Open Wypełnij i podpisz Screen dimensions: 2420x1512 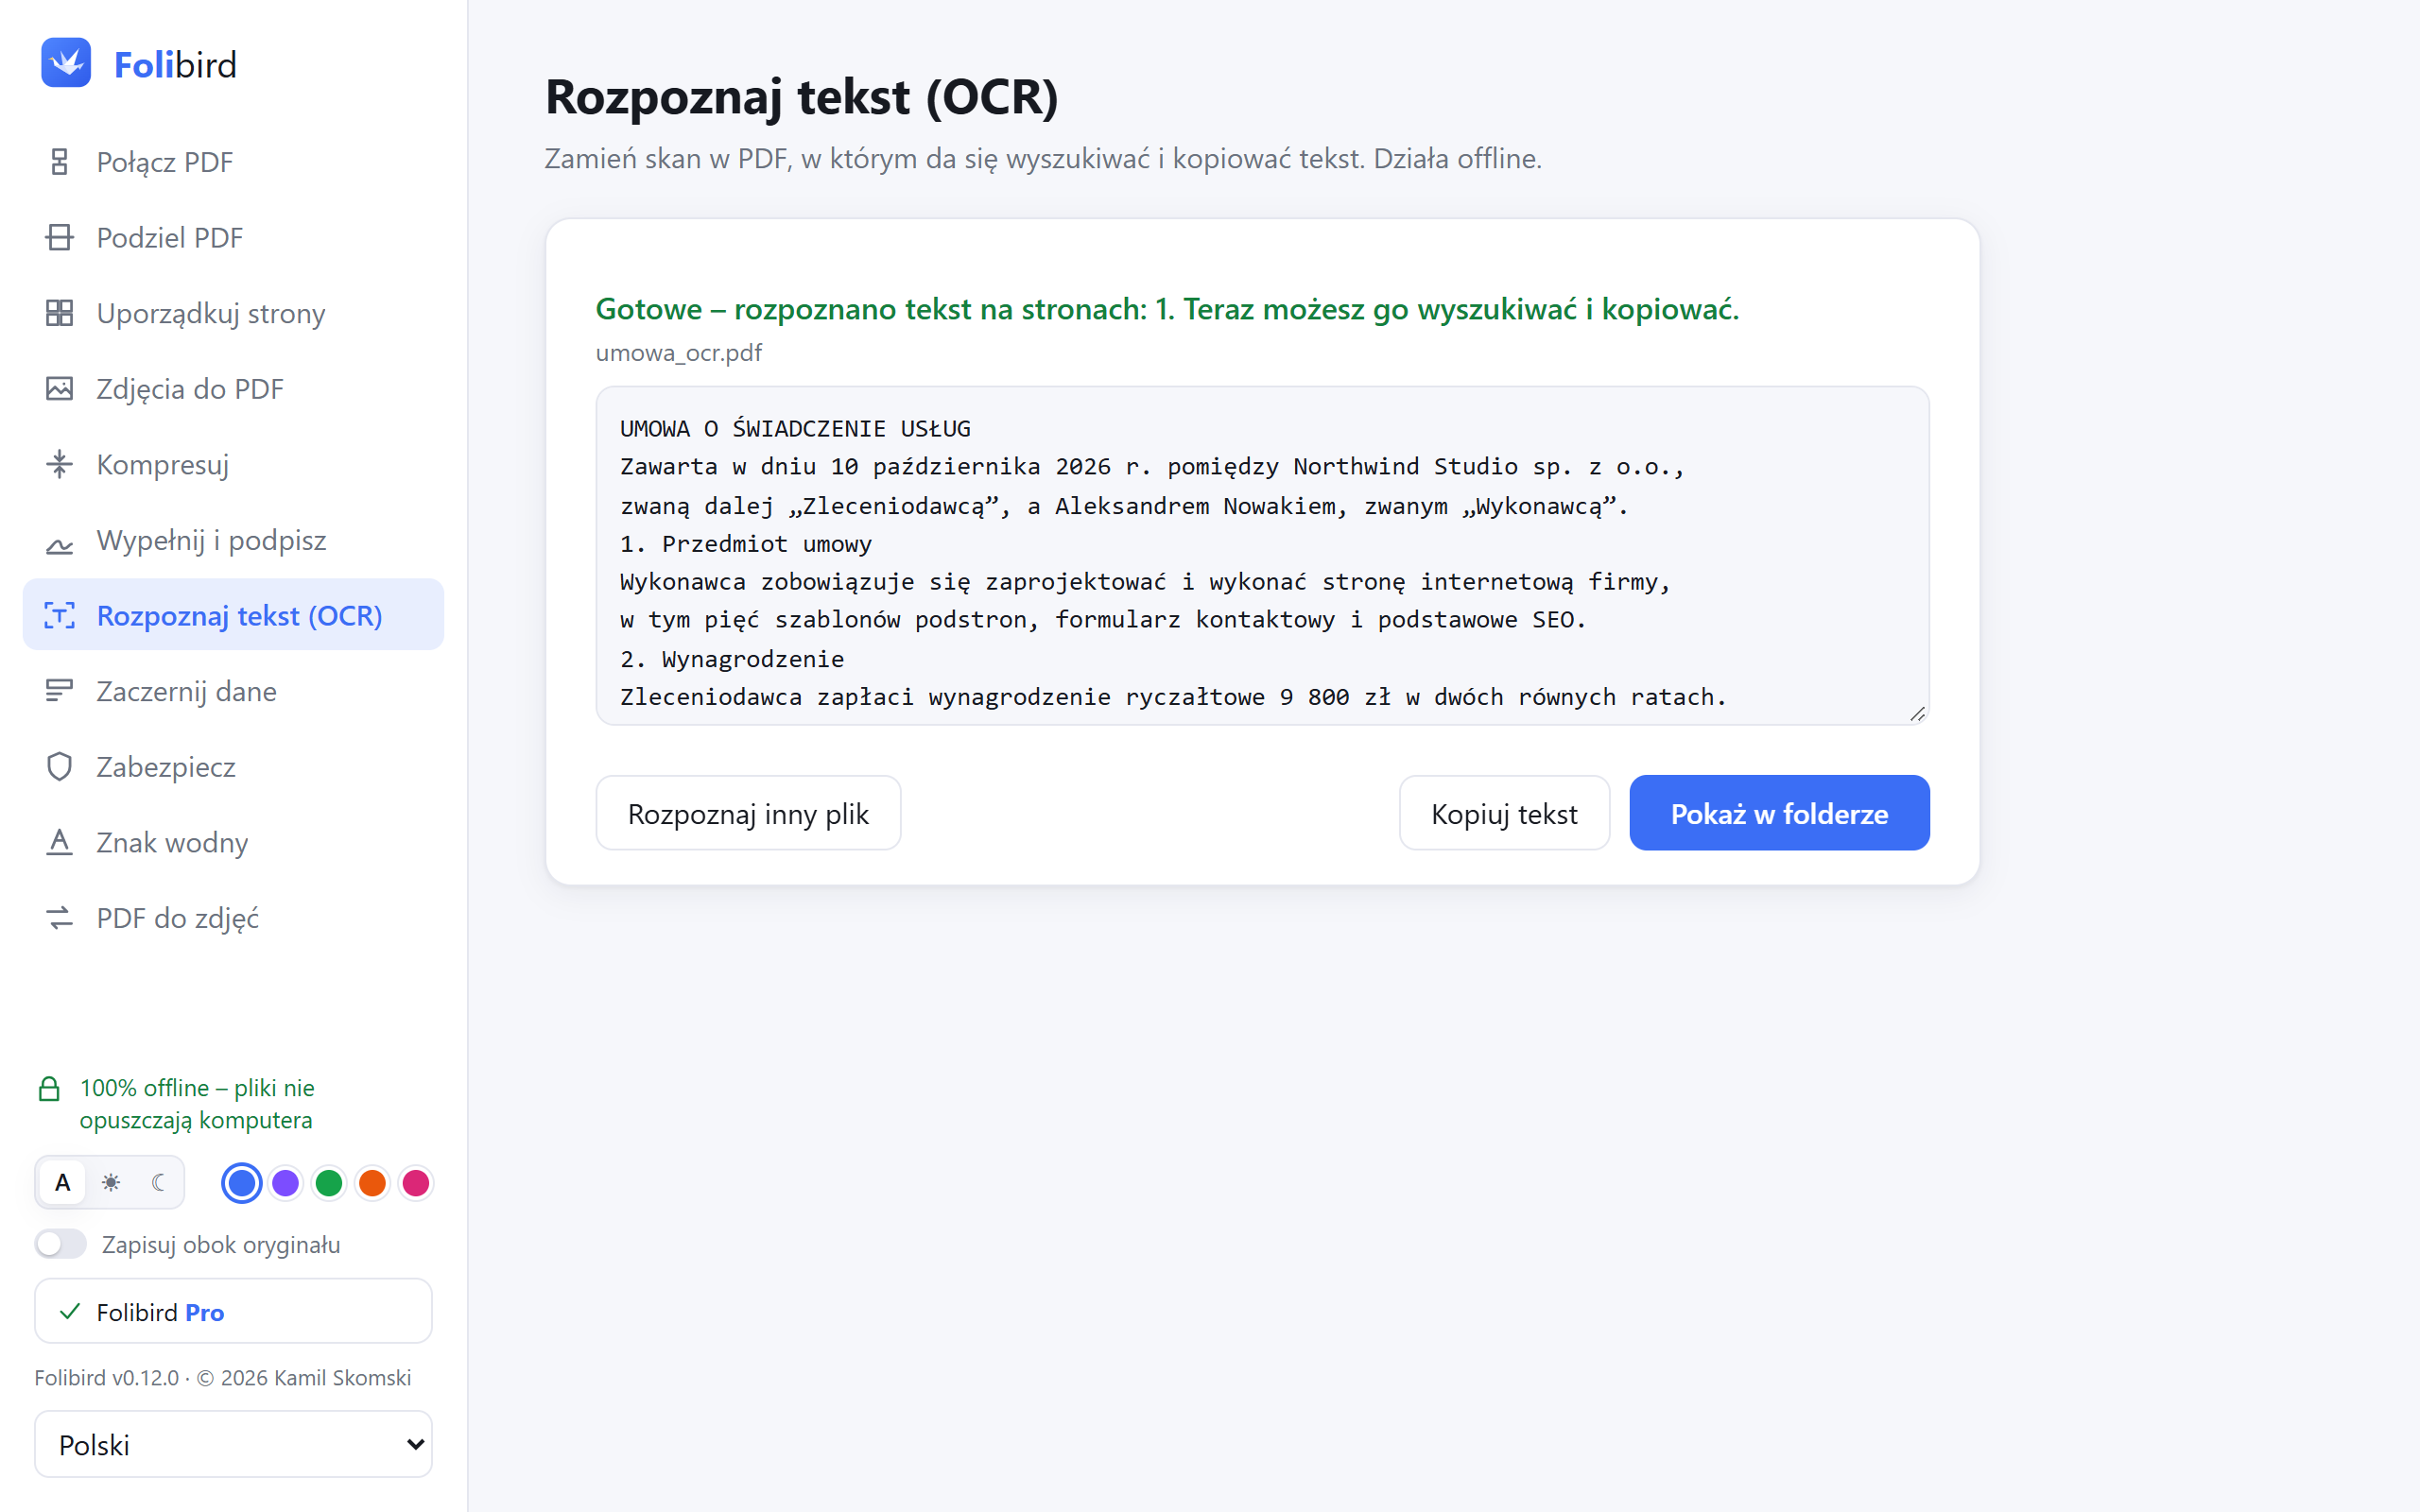[x=233, y=540]
